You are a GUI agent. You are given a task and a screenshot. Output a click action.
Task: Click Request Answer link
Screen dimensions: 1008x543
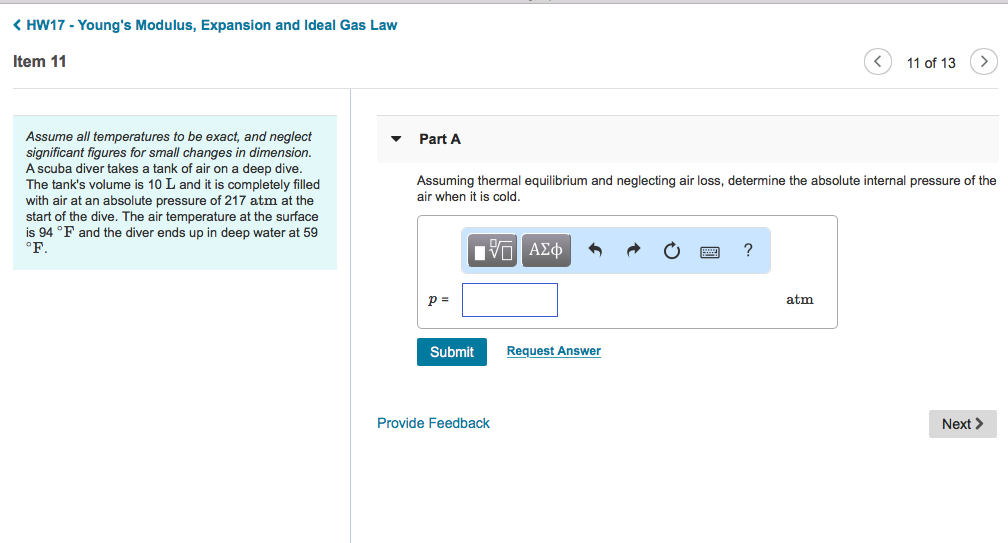(x=553, y=351)
